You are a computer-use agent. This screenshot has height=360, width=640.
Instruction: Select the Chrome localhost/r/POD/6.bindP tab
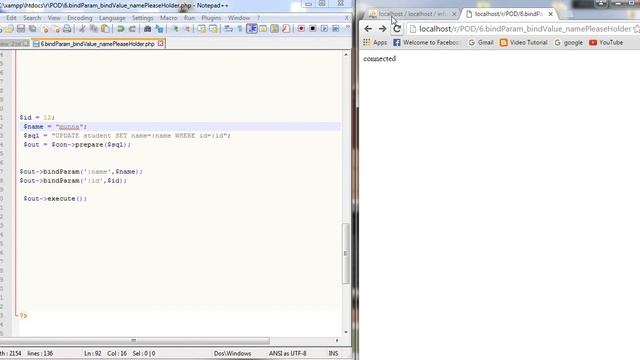(x=509, y=14)
